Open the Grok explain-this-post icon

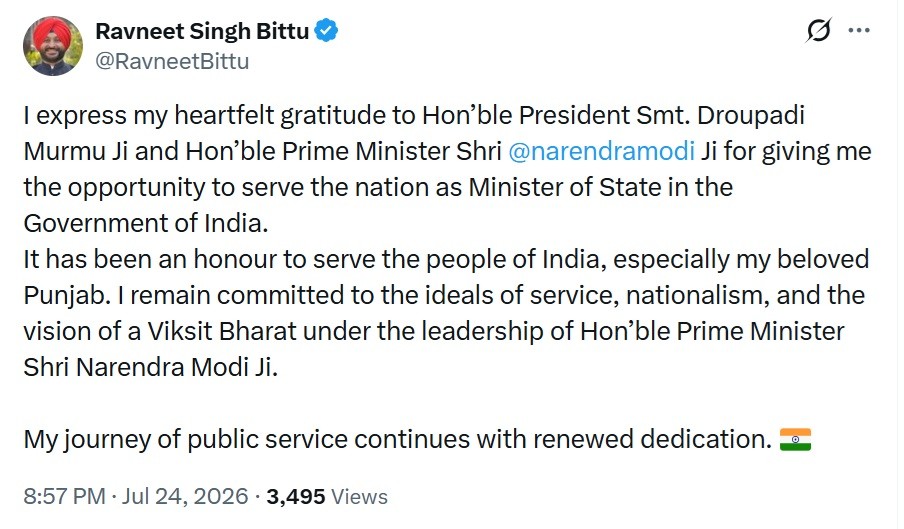[x=819, y=31]
